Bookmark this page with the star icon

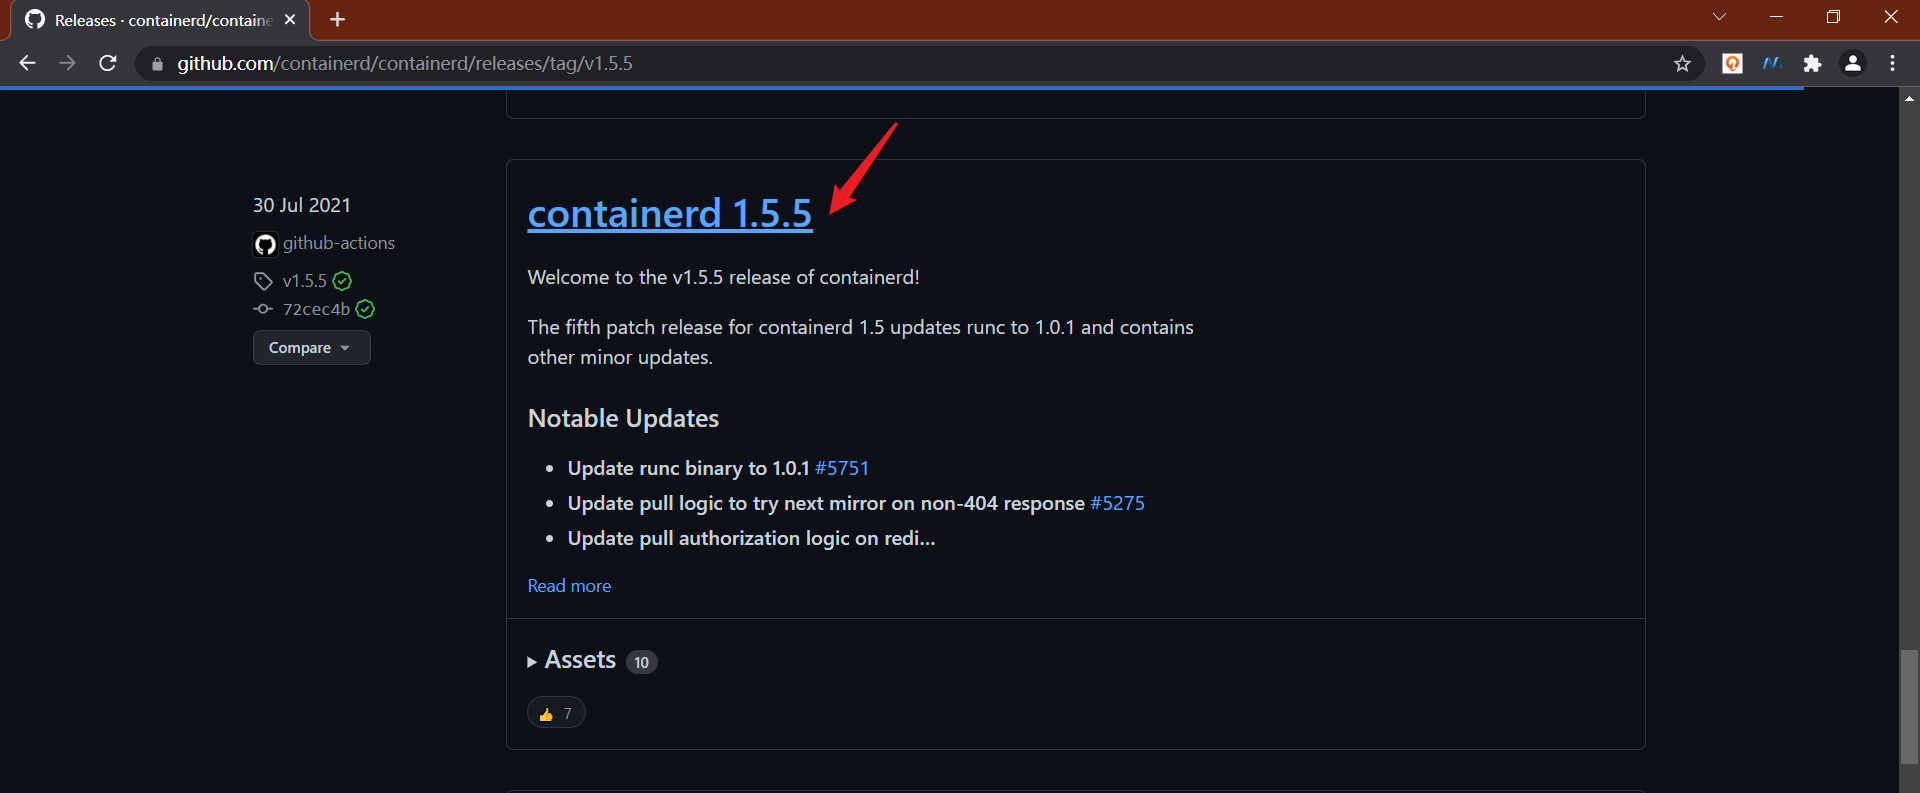tap(1682, 63)
